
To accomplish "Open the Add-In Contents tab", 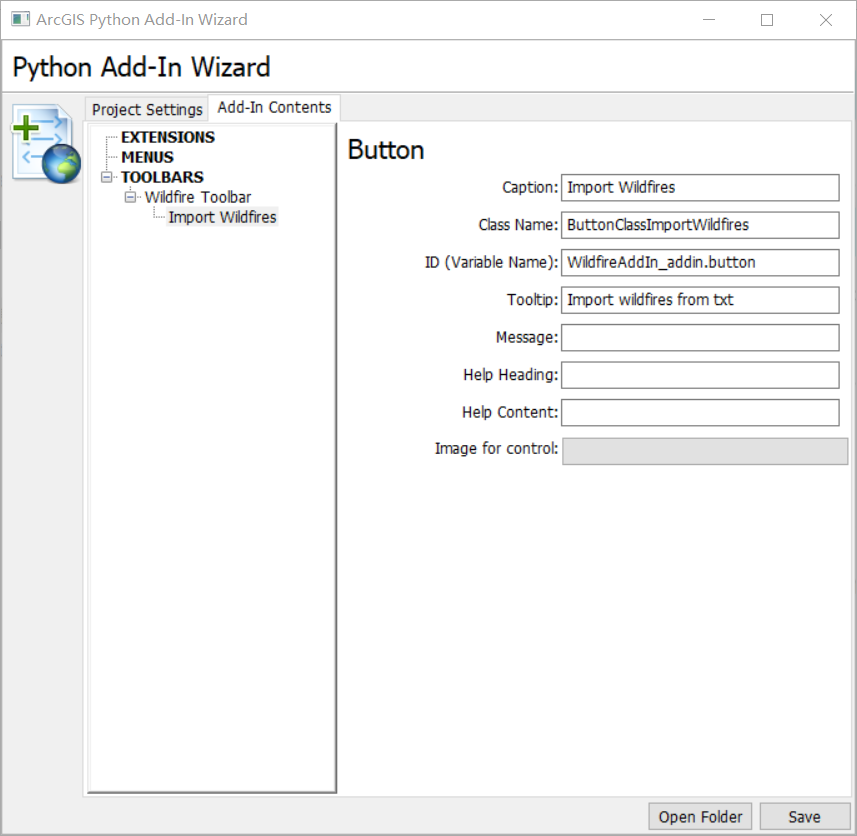I will coord(274,107).
